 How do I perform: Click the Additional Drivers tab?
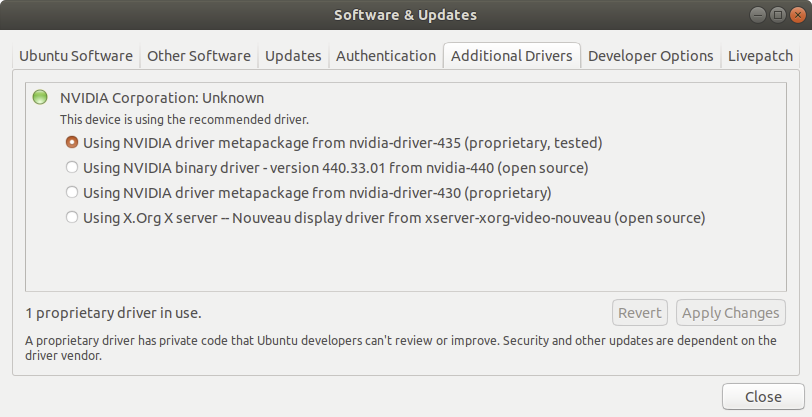[512, 55]
